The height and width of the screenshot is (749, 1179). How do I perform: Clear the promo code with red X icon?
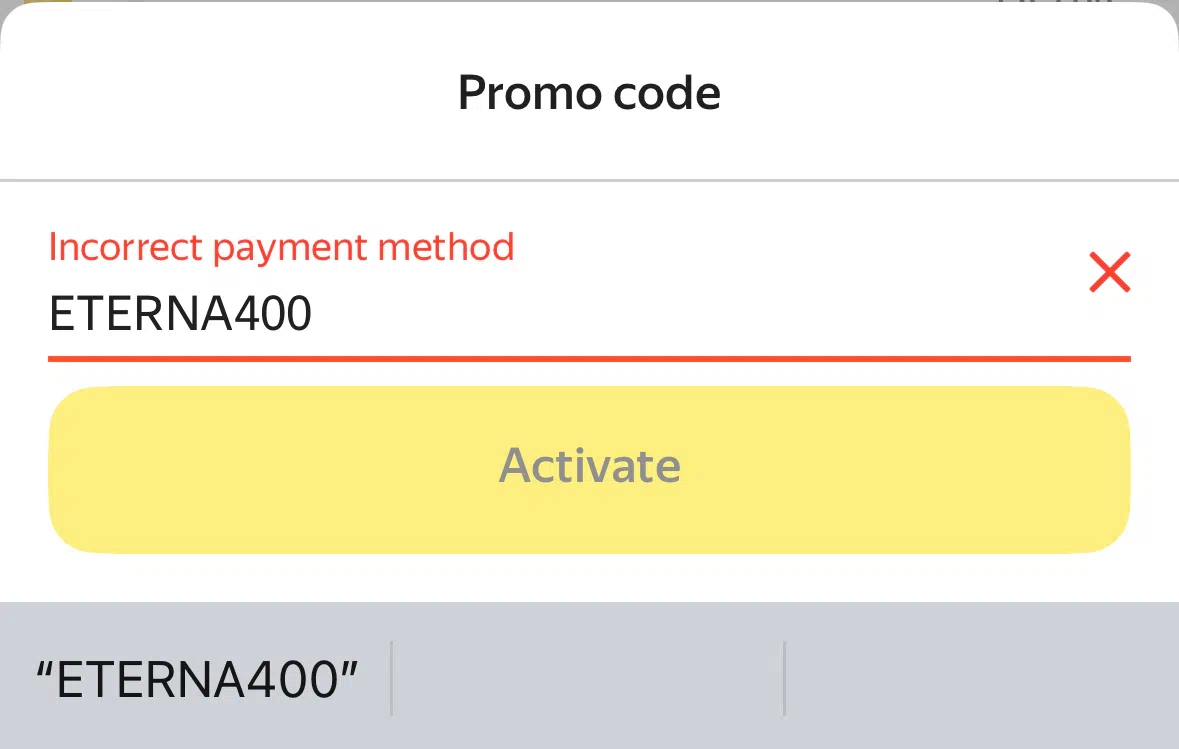[1110, 272]
